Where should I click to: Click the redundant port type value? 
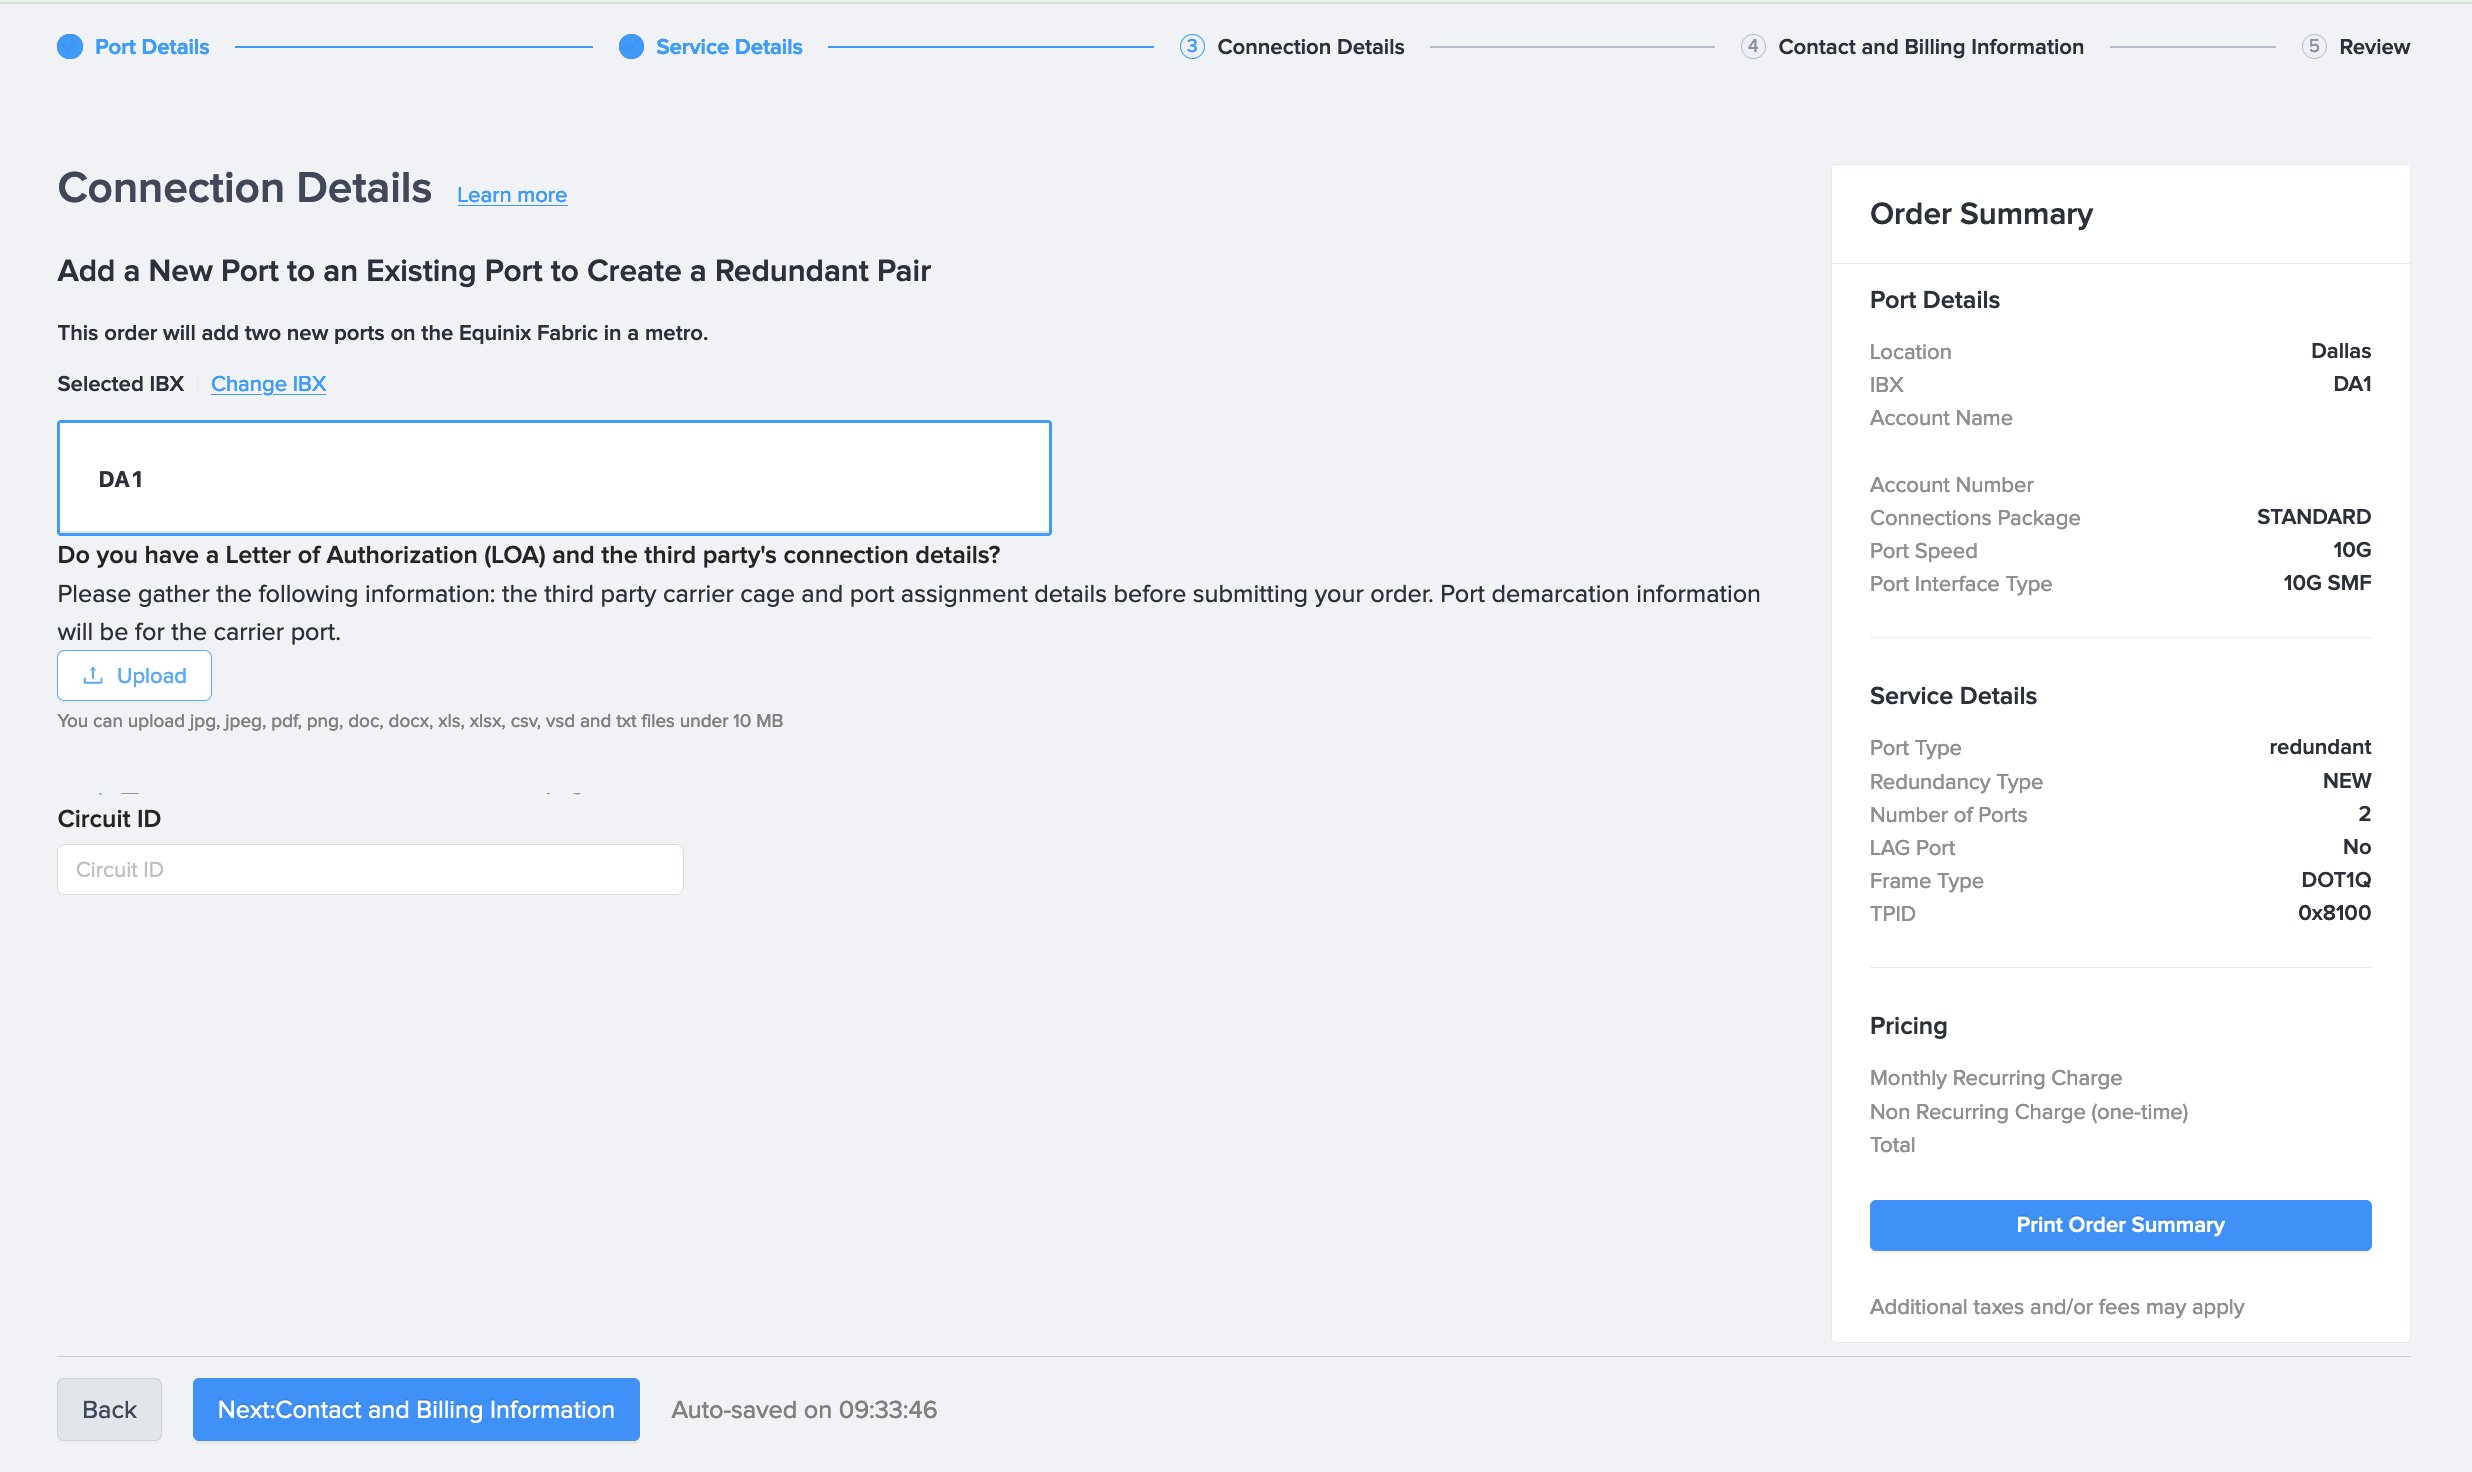tap(2319, 747)
